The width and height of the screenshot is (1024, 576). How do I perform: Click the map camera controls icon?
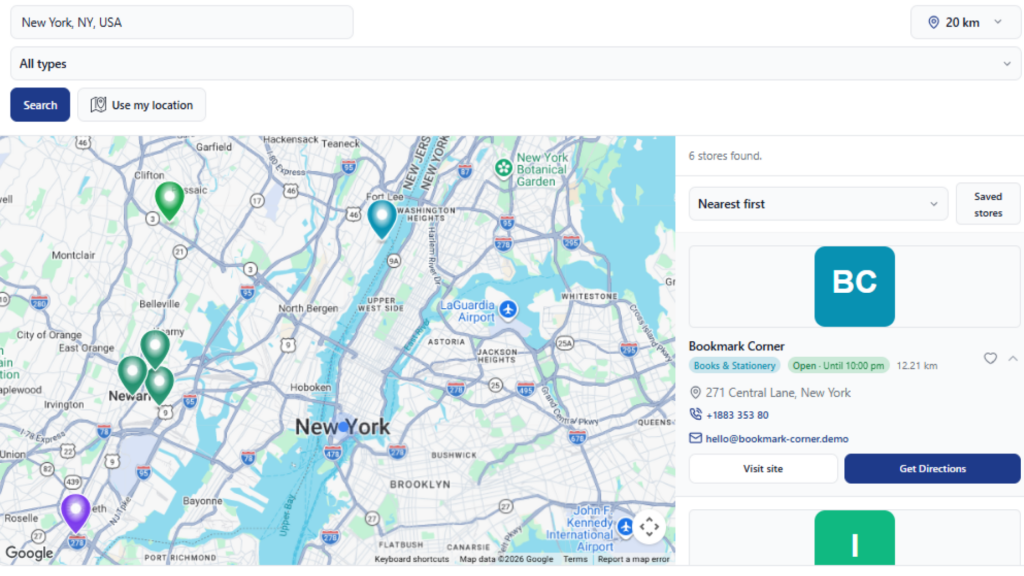(x=649, y=526)
